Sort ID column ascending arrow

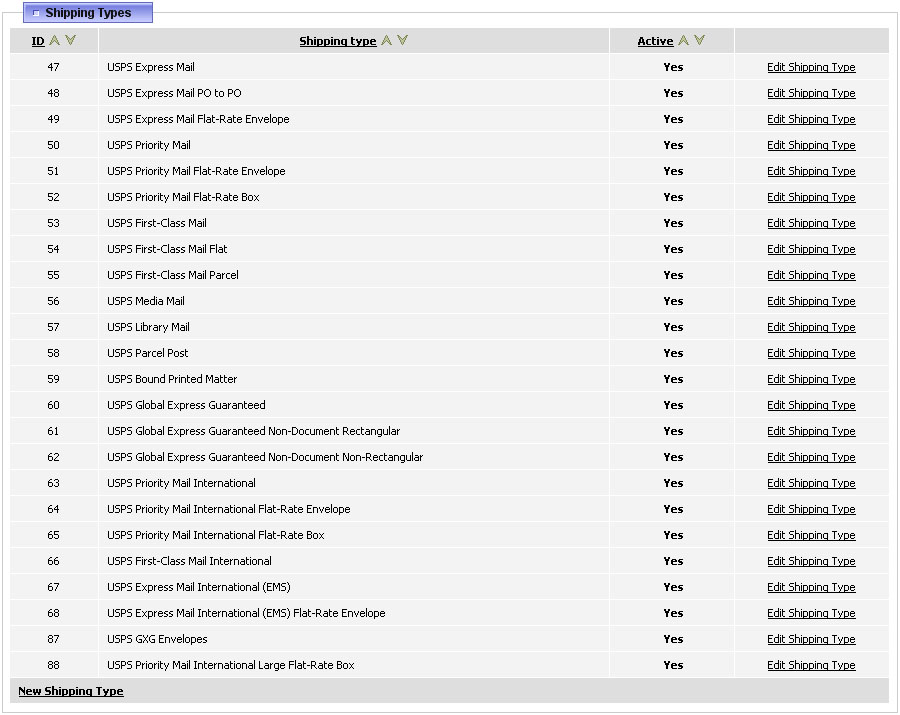pos(55,40)
